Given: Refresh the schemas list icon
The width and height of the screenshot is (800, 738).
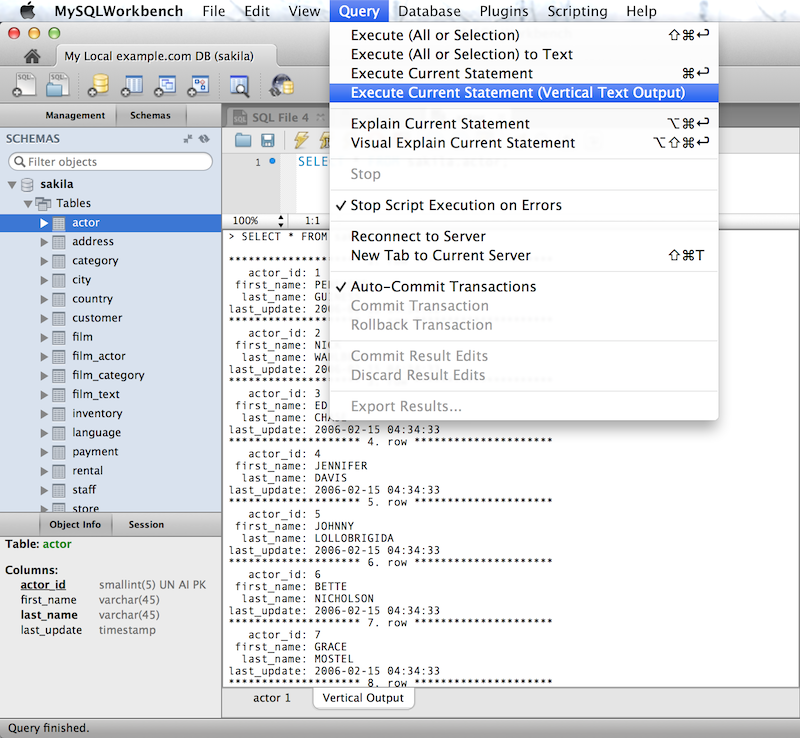Looking at the screenshot, I should [204, 139].
